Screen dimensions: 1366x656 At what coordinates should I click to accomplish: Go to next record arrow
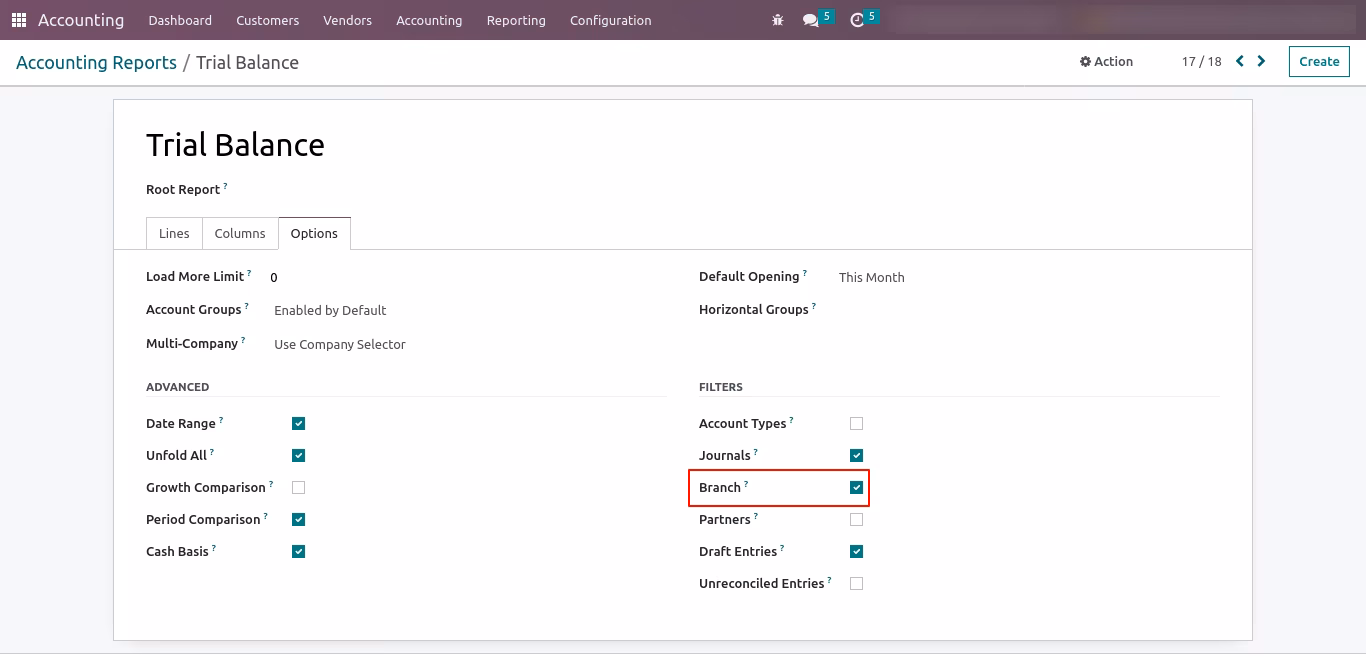pyautogui.click(x=1262, y=61)
